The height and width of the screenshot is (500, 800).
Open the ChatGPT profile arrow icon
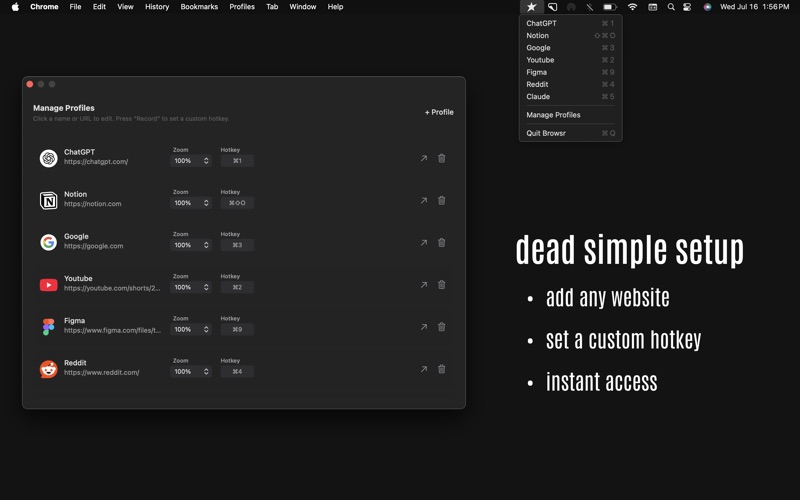click(x=424, y=159)
